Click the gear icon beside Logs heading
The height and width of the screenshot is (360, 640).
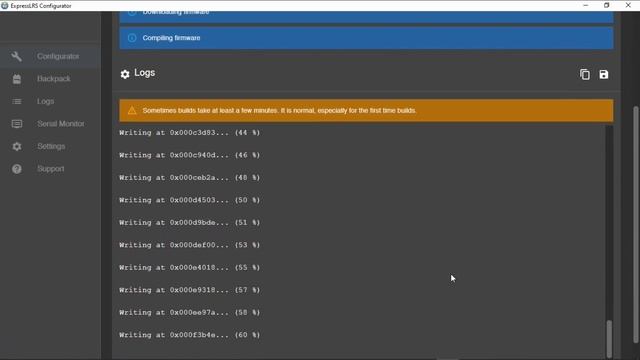[125, 74]
